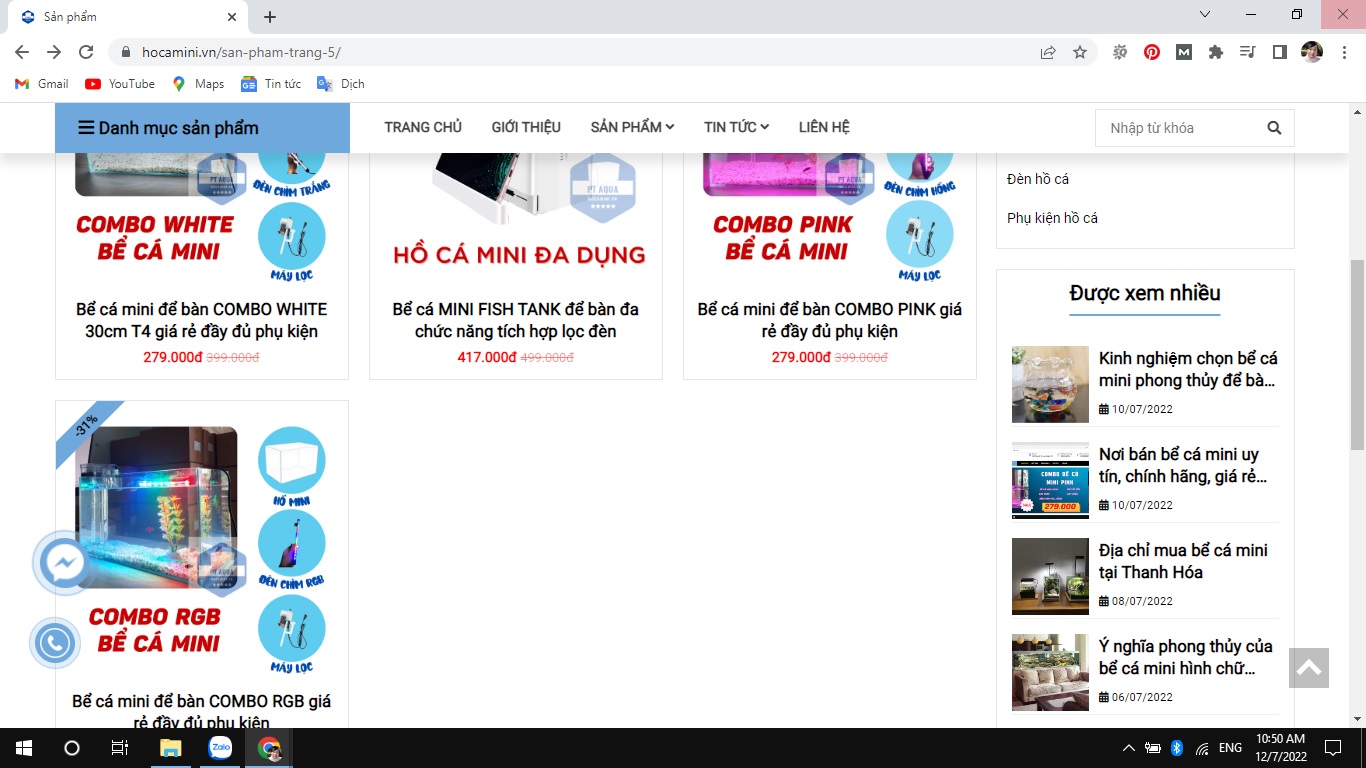This screenshot has height=768, width=1366.
Task: Open article Địa chỉ mua bể cá mini
Action: [x=1183, y=561]
